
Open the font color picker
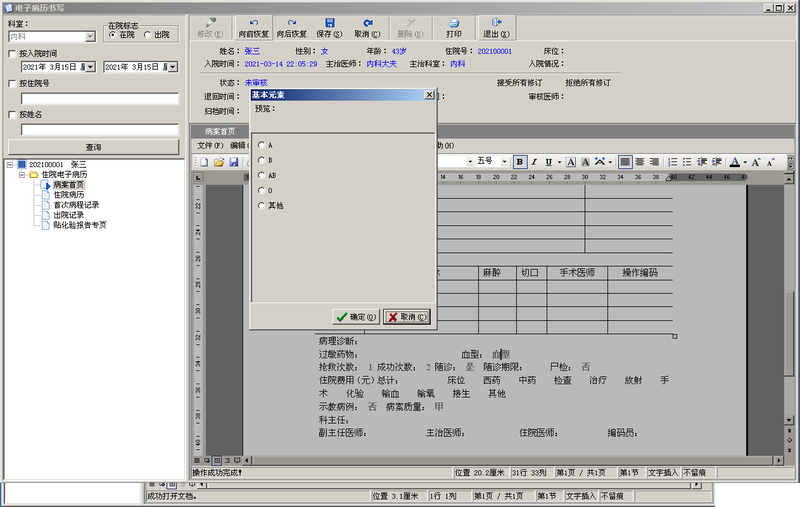point(745,162)
